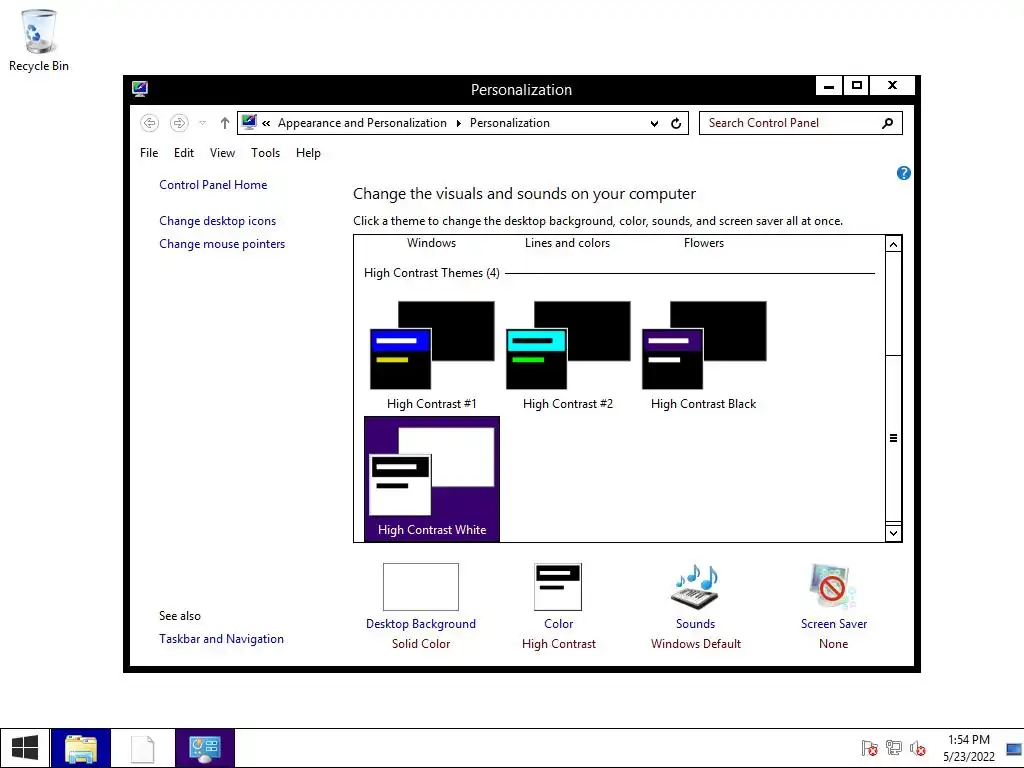Open File Explorer from taskbar

point(81,748)
